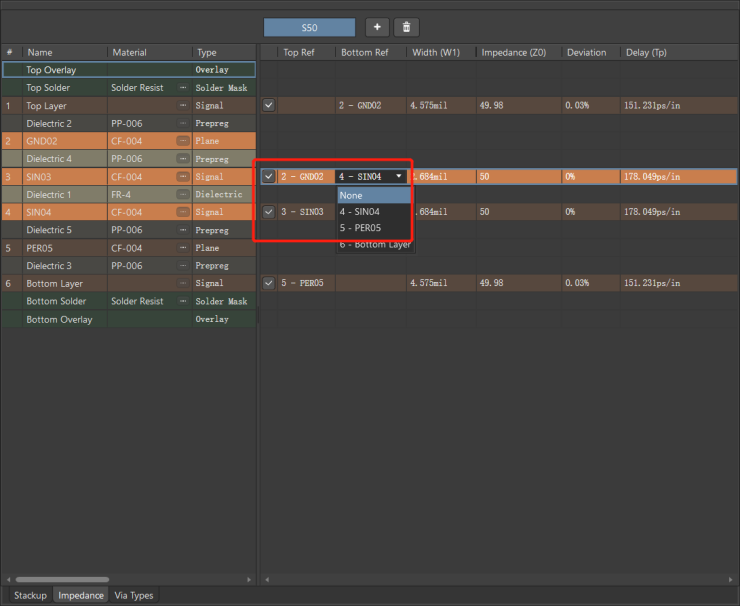740x607 pixels.
Task: Open material picker for Bottom Solder row
Action: click(182, 301)
